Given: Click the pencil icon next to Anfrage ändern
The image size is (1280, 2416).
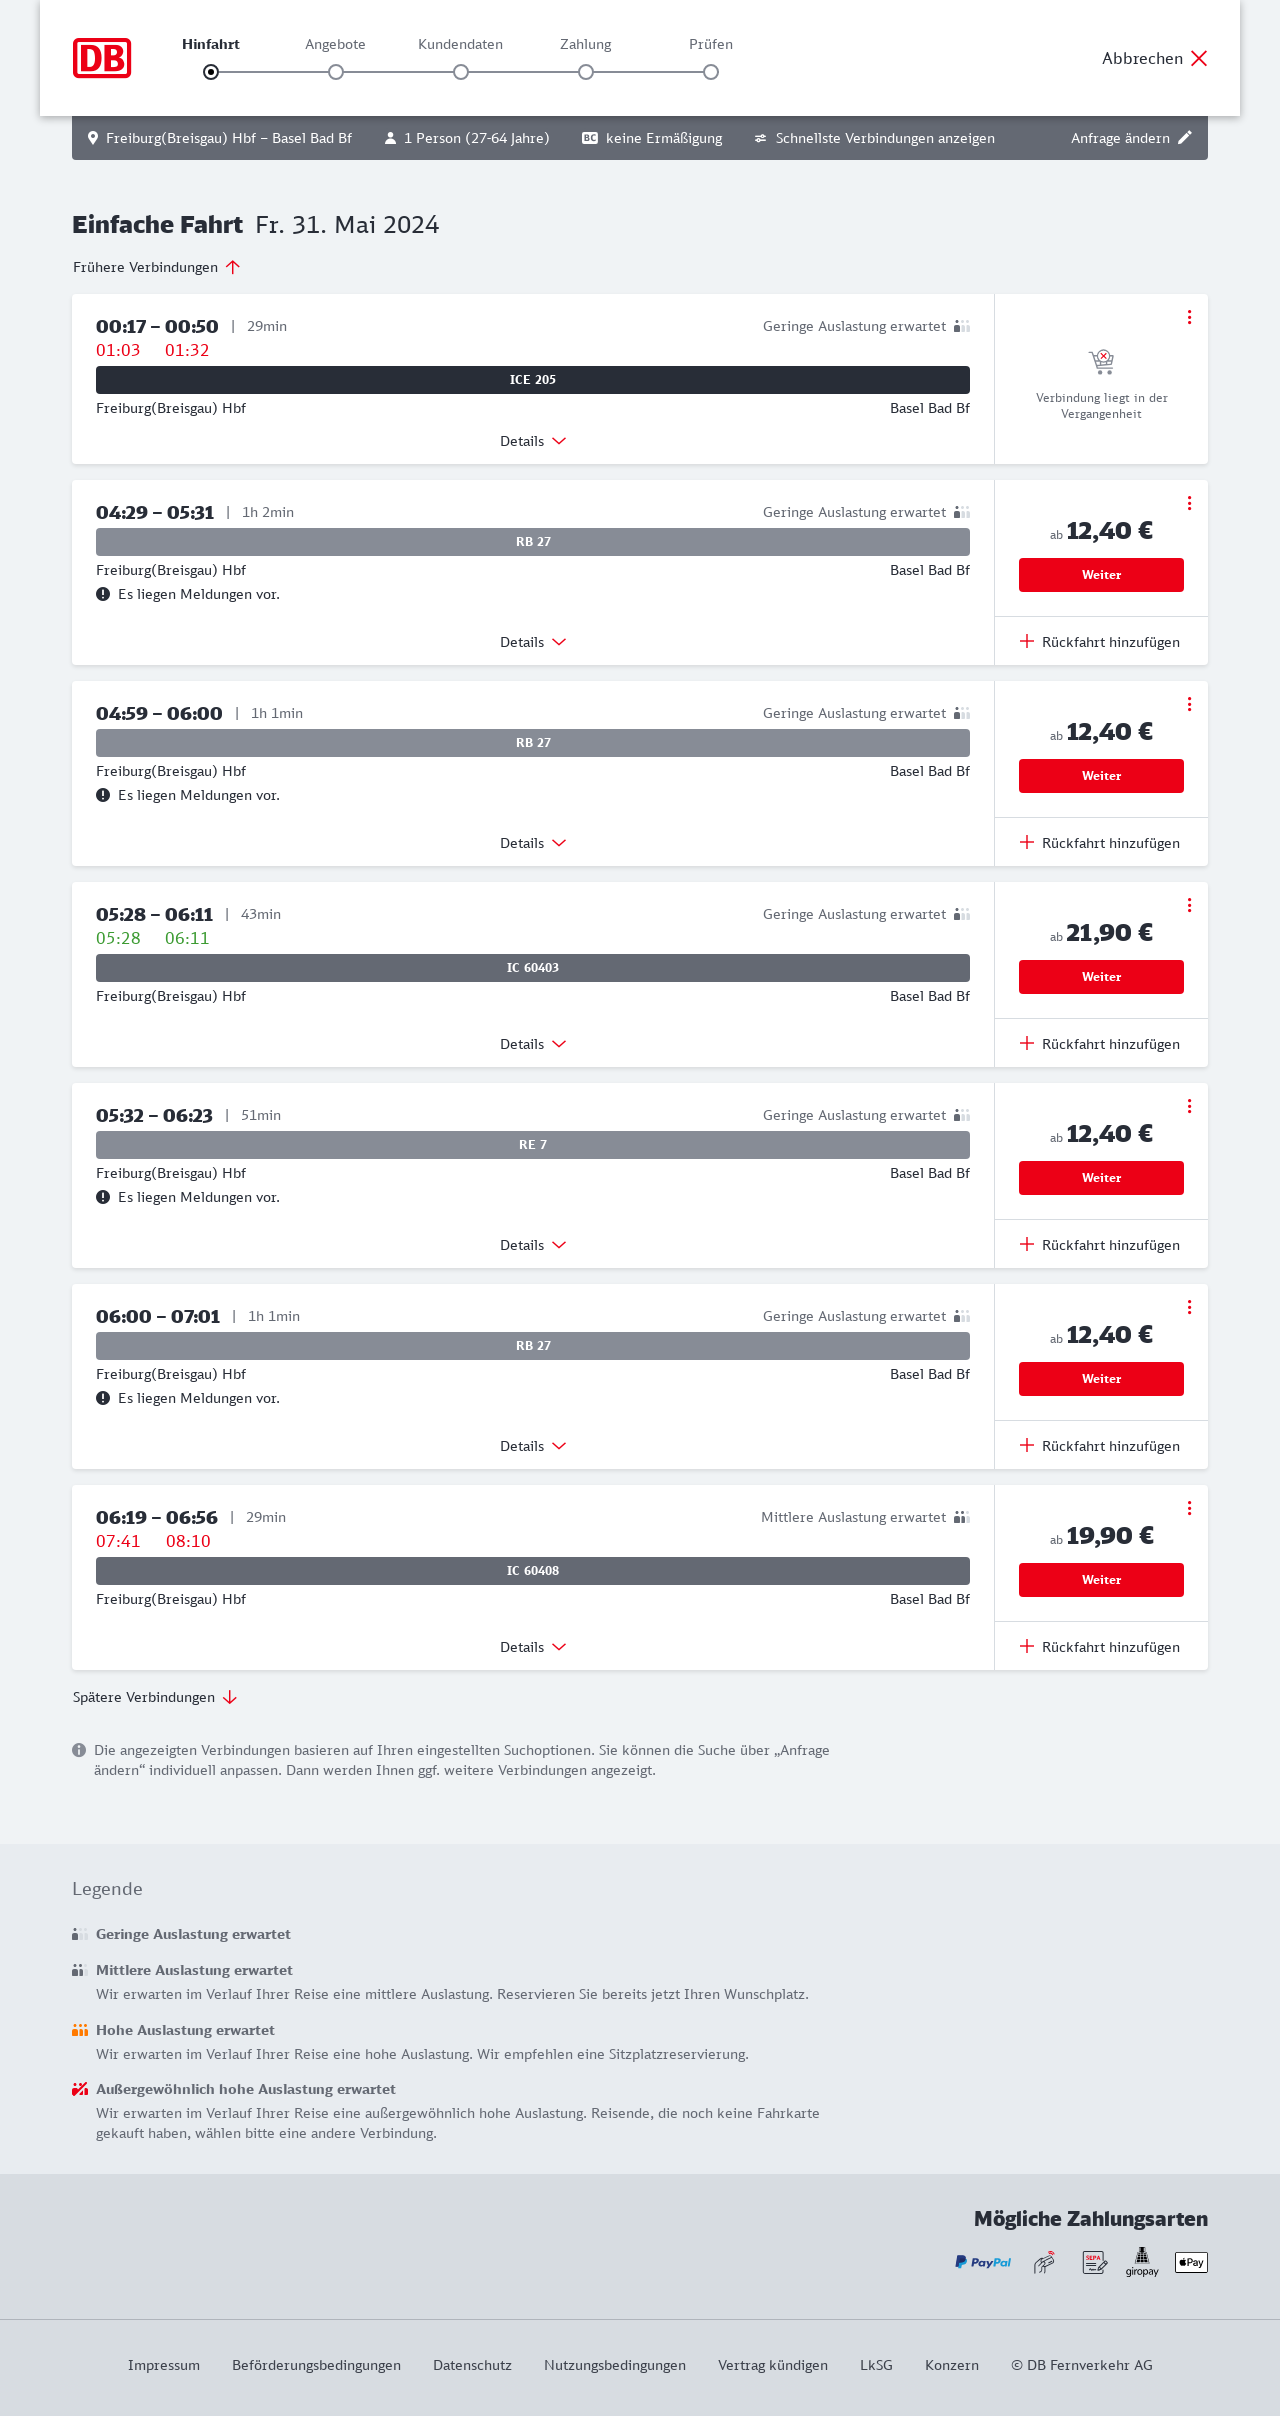Looking at the screenshot, I should (1185, 138).
